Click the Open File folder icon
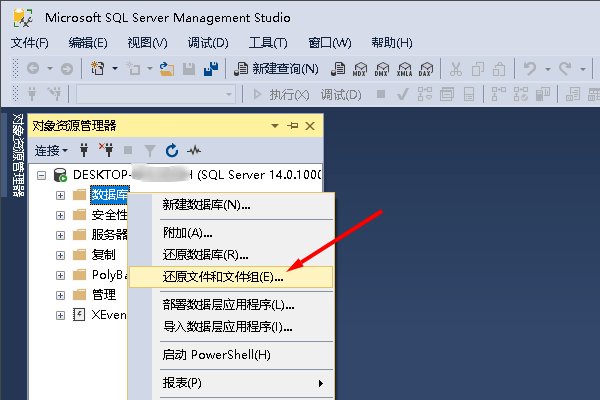The image size is (600, 400). tap(167, 69)
